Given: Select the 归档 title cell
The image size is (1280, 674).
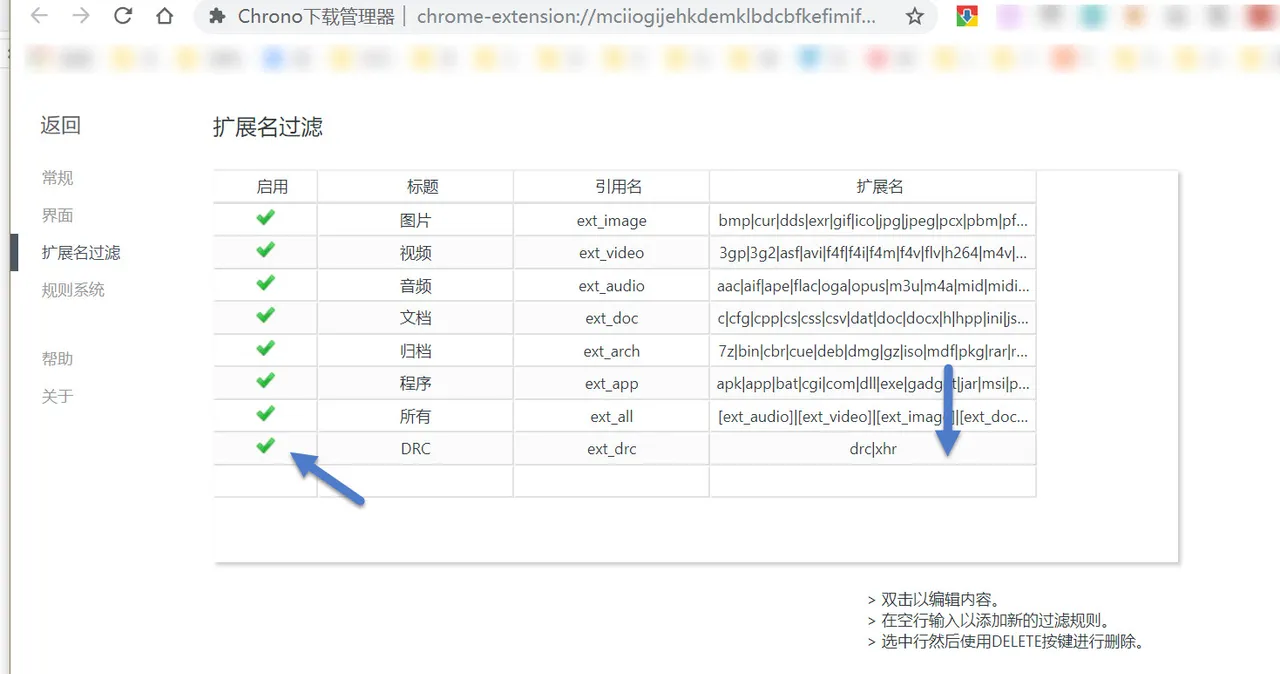Looking at the screenshot, I should click(416, 351).
